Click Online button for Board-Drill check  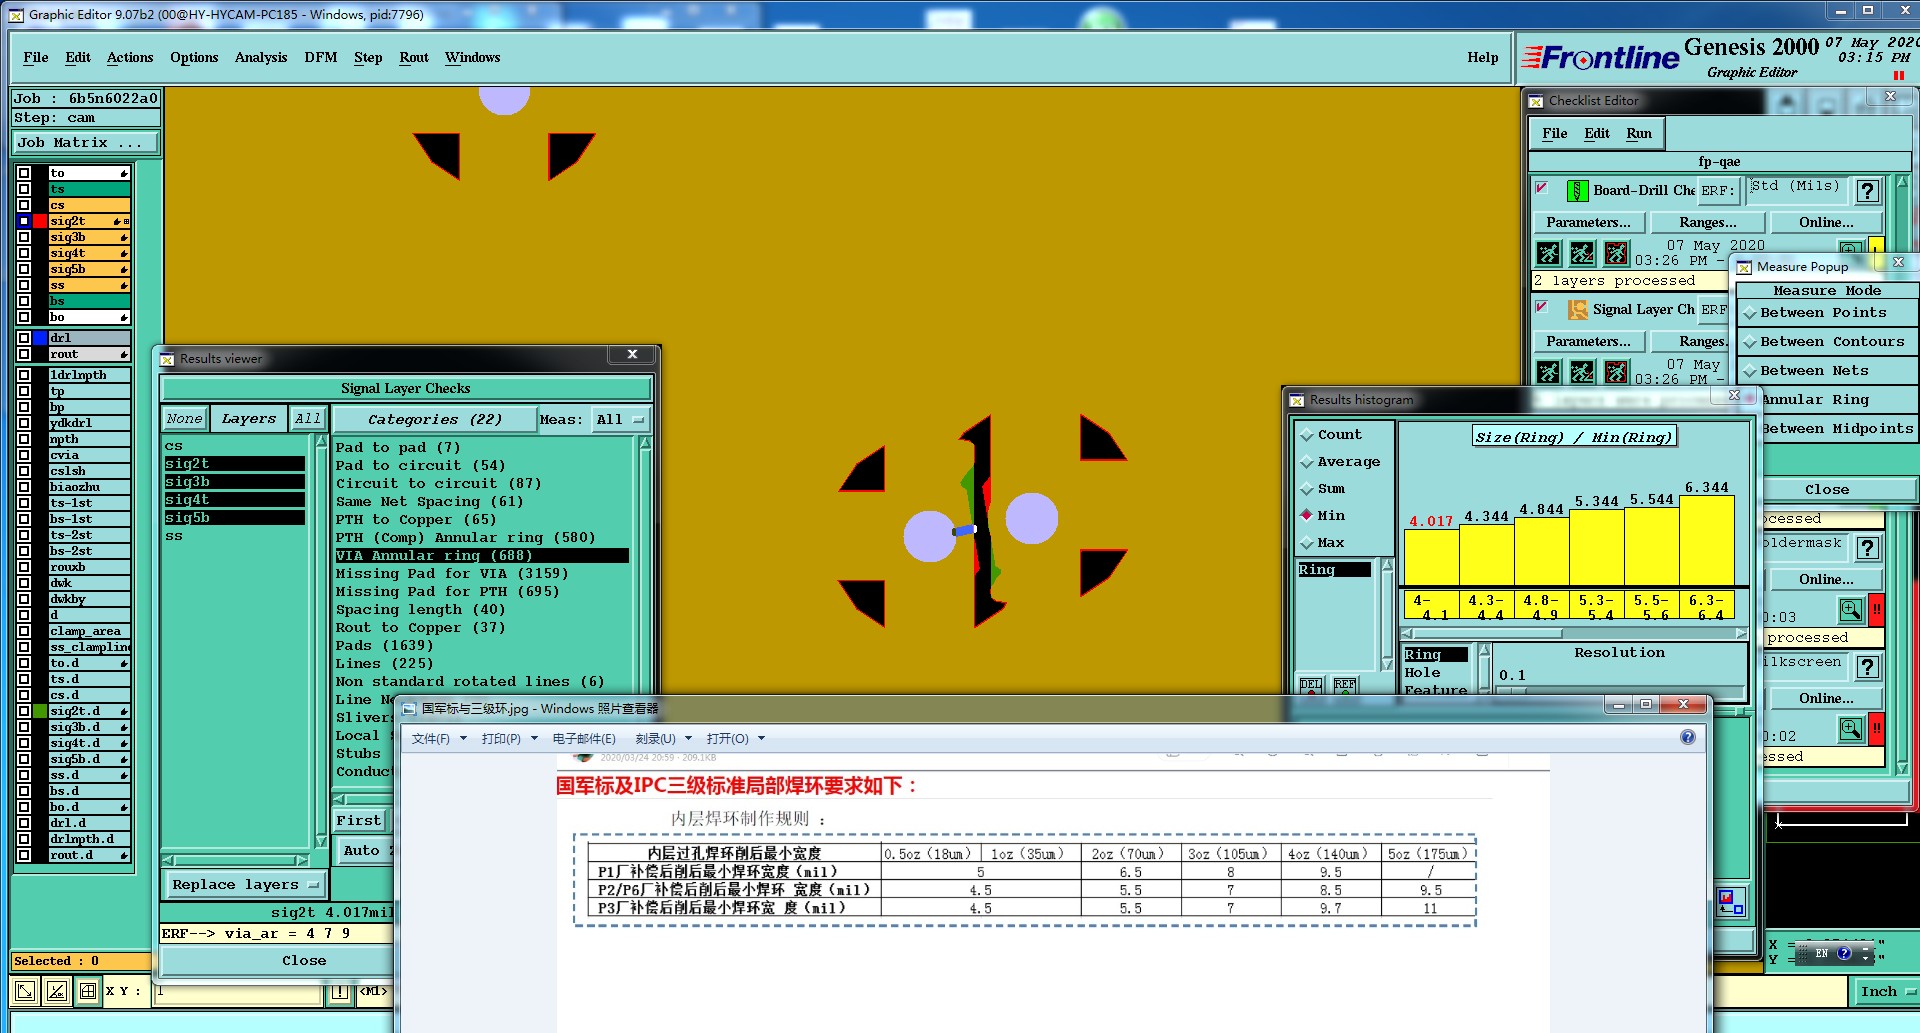[x=1826, y=222]
